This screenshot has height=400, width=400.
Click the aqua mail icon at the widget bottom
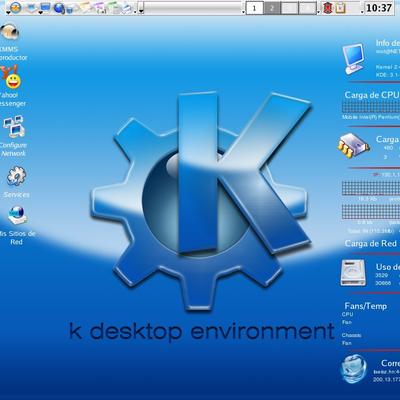(x=354, y=369)
